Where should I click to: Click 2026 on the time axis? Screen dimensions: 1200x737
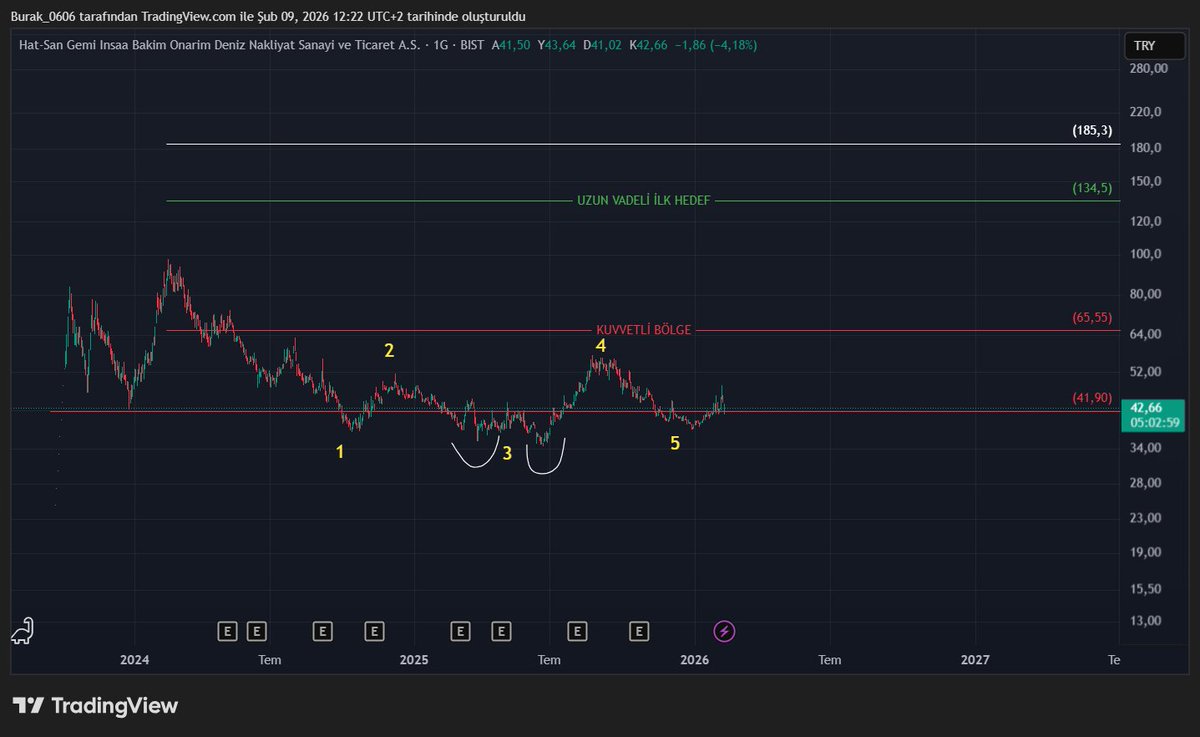[694, 660]
